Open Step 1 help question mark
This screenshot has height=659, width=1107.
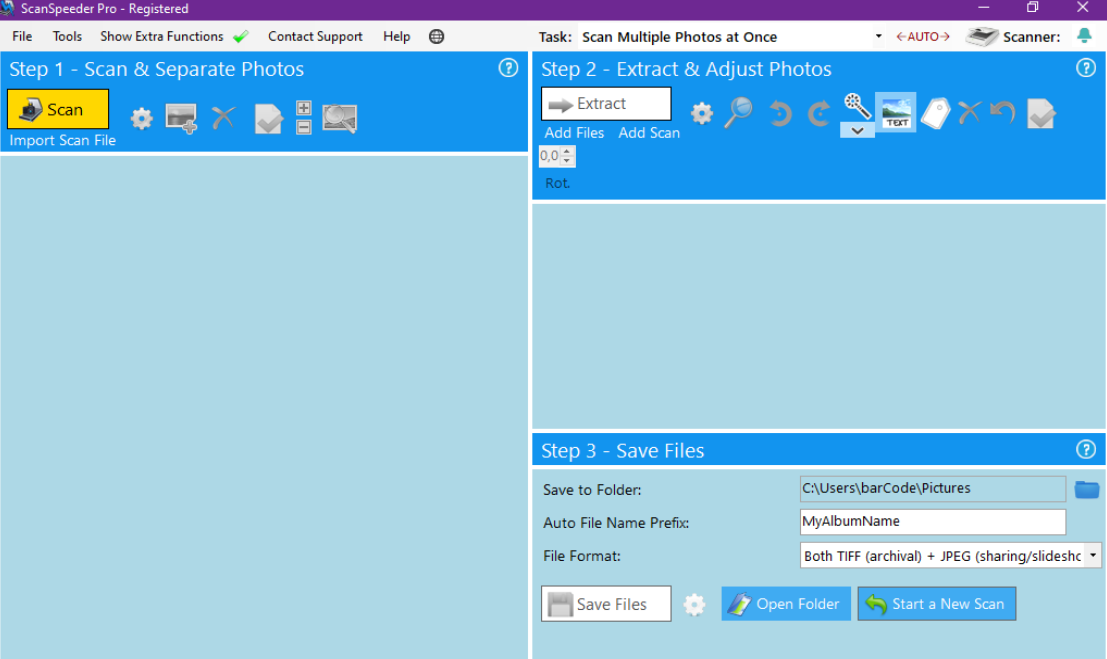tap(508, 68)
